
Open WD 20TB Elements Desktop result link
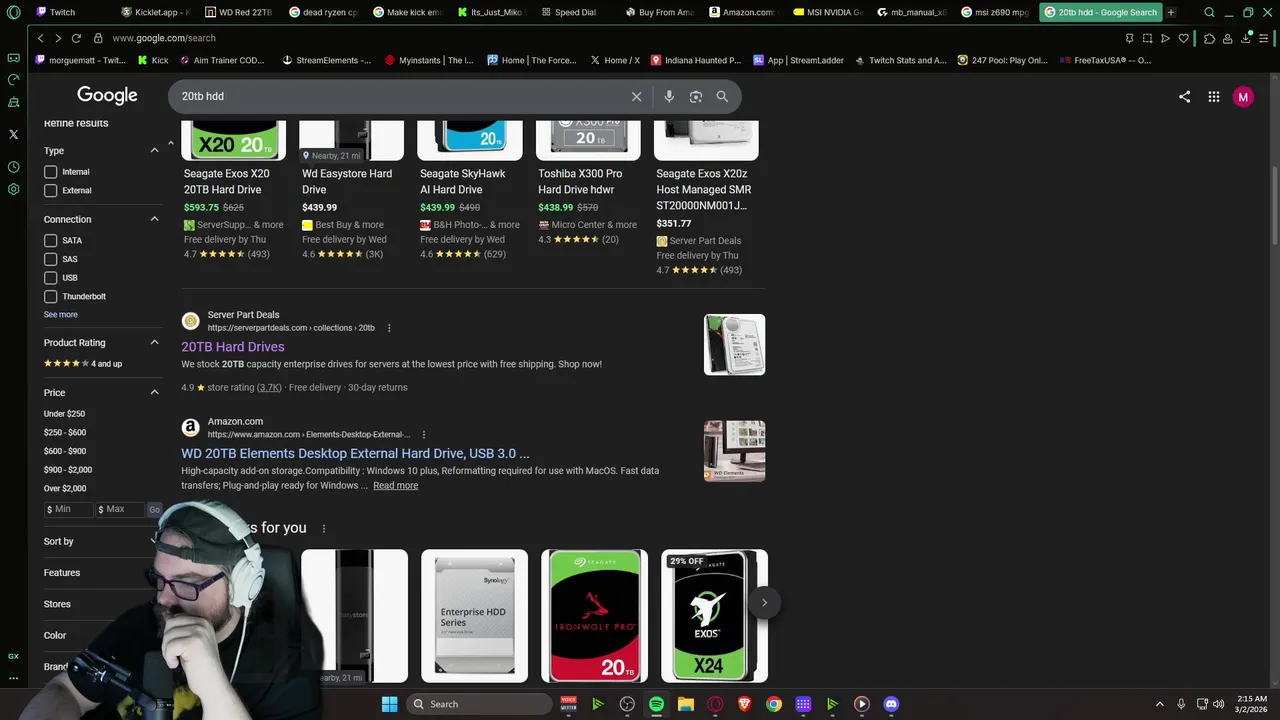point(355,454)
